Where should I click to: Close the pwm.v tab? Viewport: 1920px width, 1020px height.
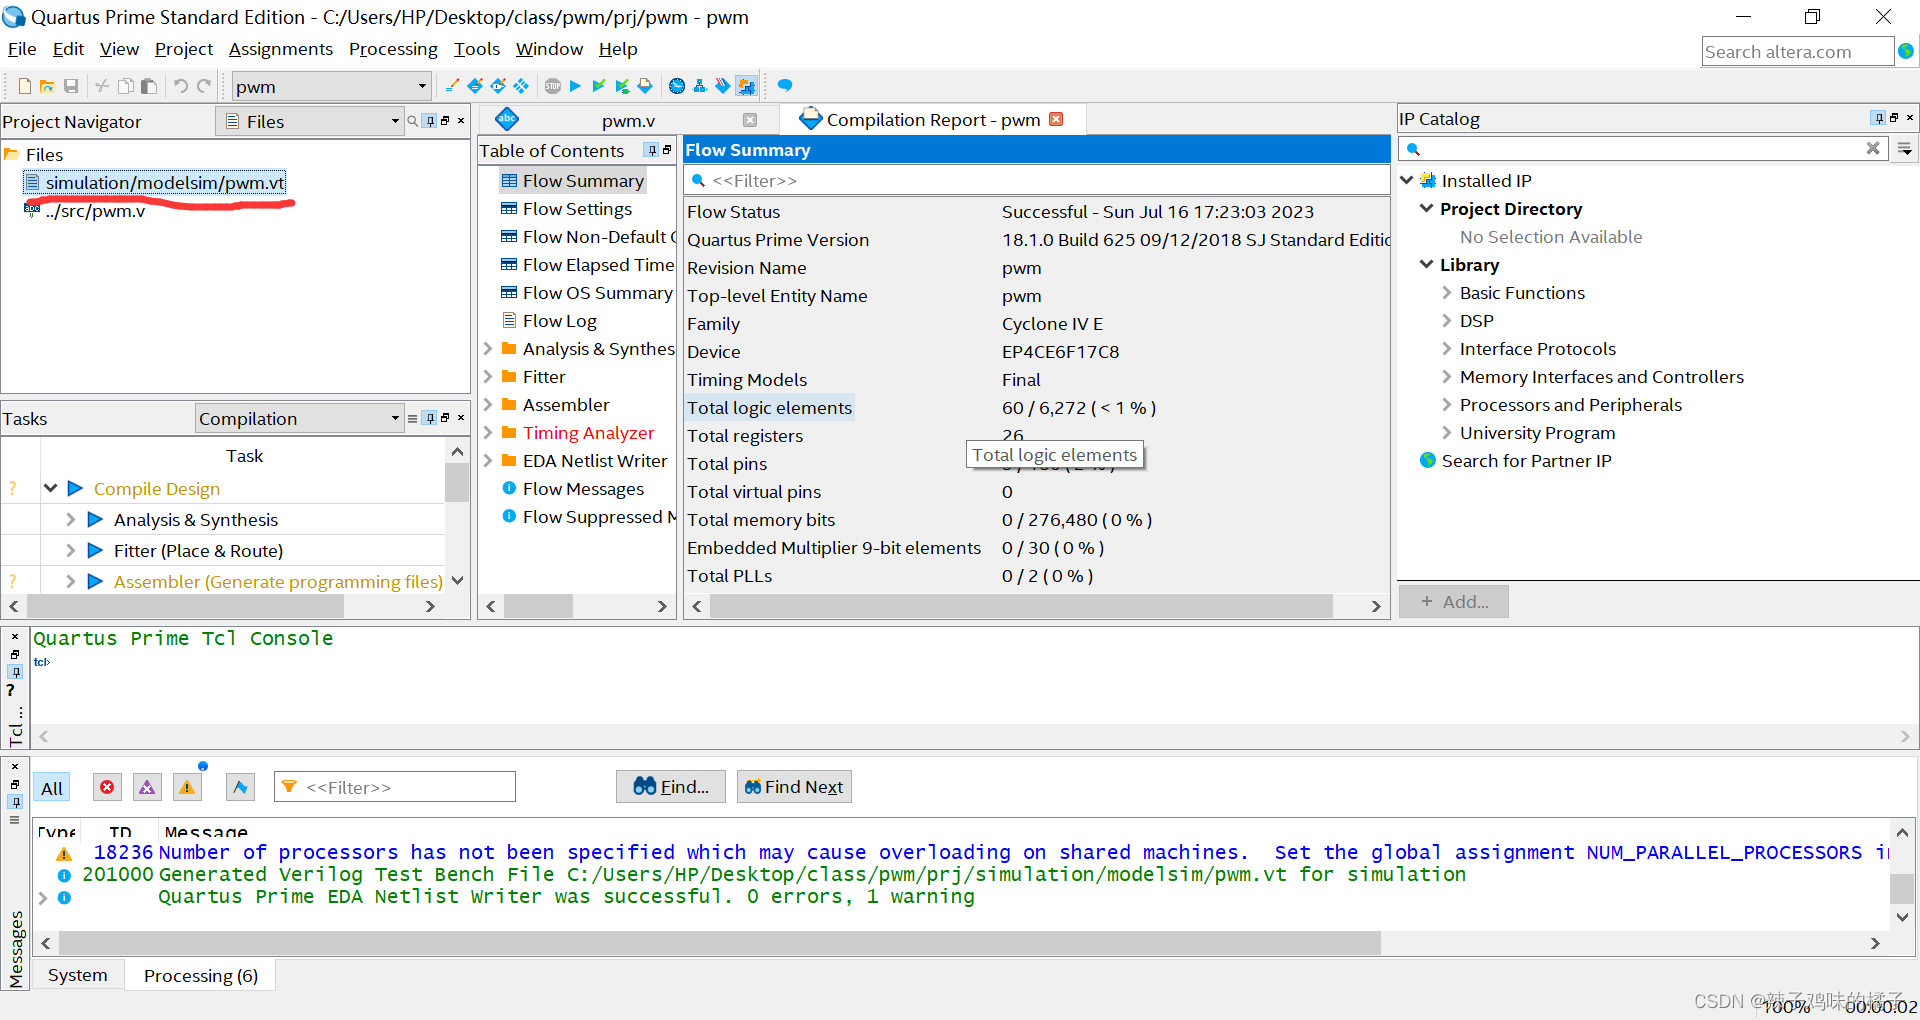pyautogui.click(x=750, y=120)
